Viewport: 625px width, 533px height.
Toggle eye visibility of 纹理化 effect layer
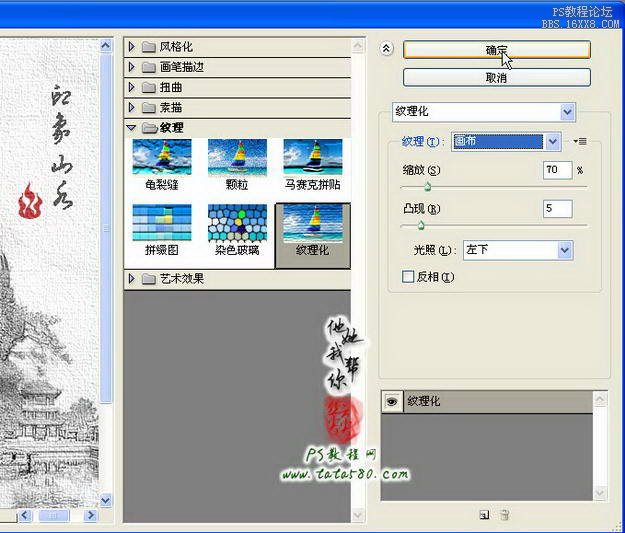point(392,401)
